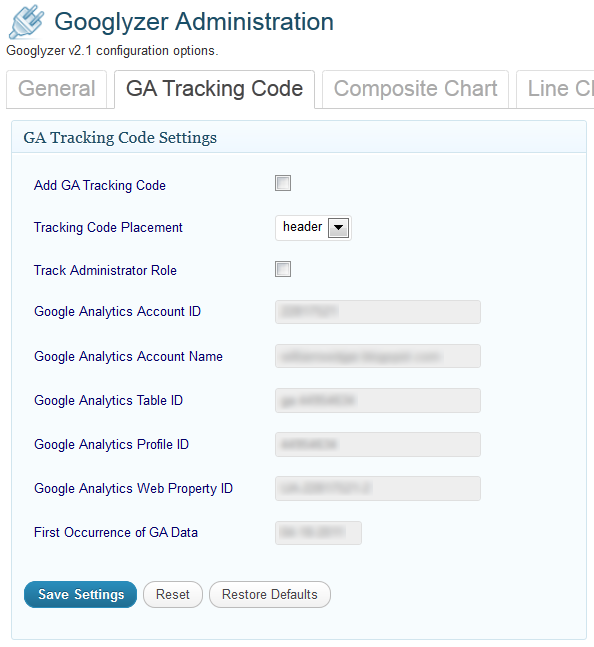Click the Reset button
Image resolution: width=594 pixels, height=647 pixels.
pos(173,594)
